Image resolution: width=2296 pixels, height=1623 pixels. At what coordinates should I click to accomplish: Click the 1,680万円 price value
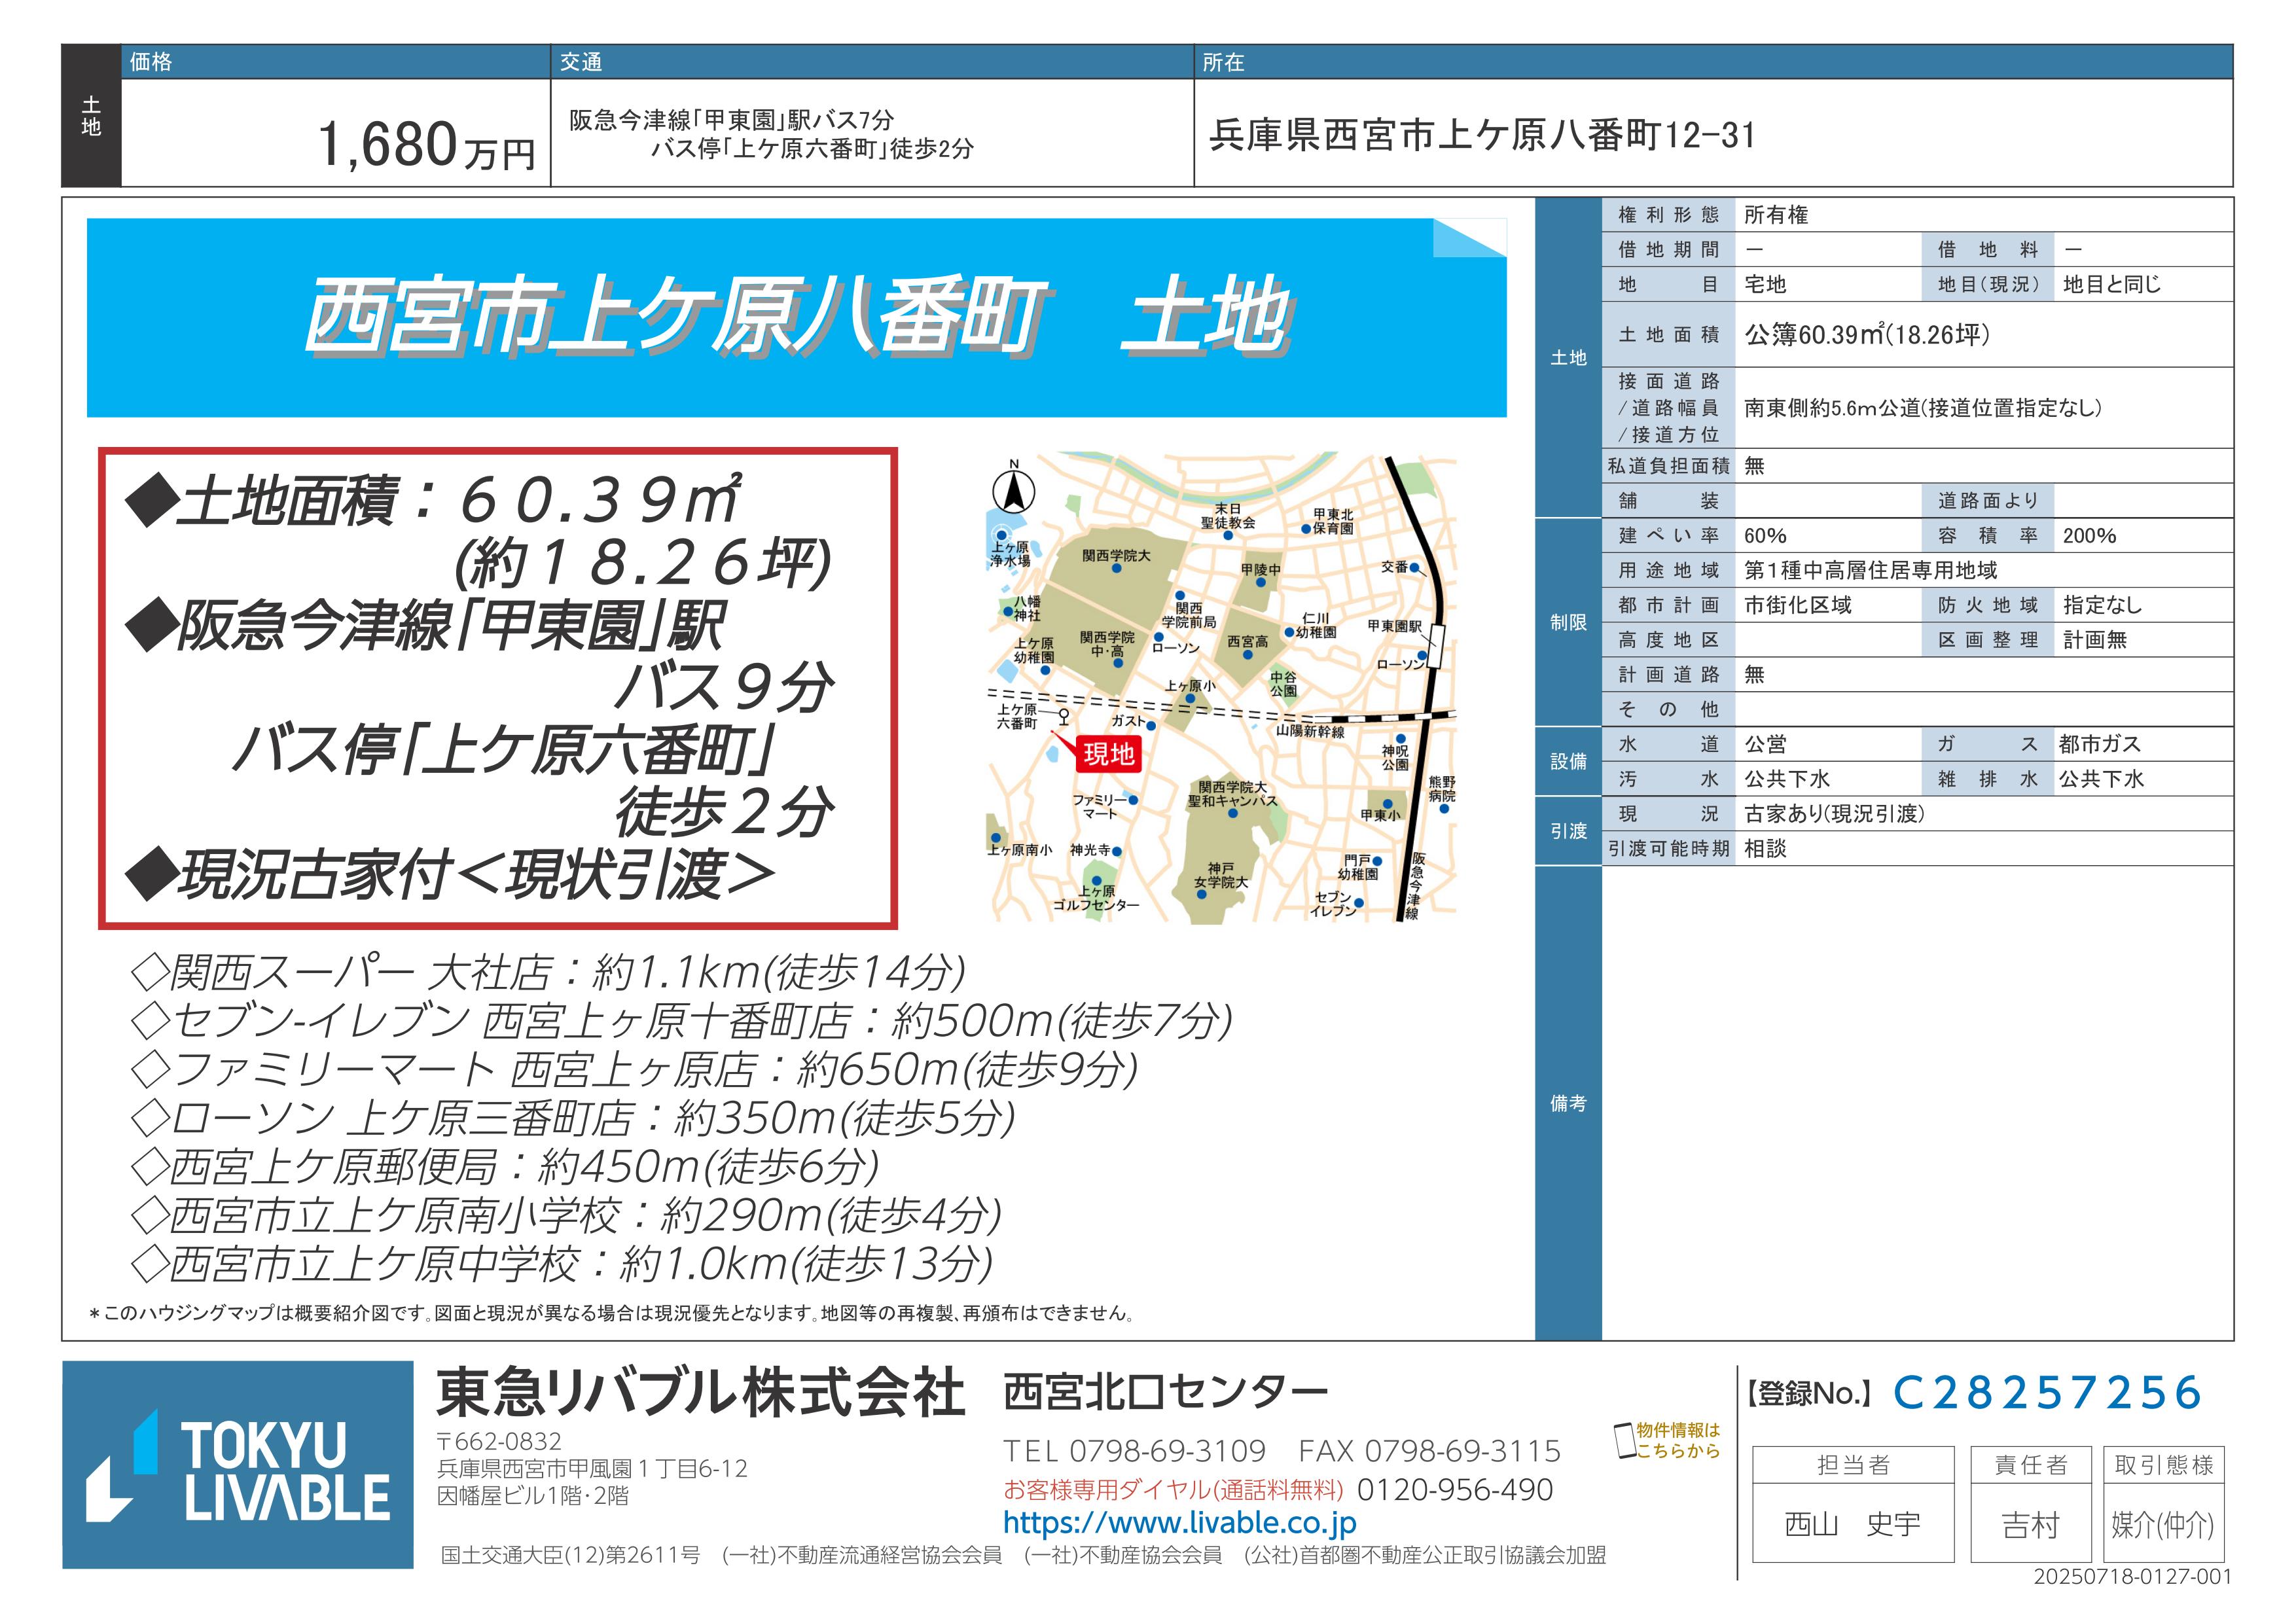pyautogui.click(x=426, y=146)
